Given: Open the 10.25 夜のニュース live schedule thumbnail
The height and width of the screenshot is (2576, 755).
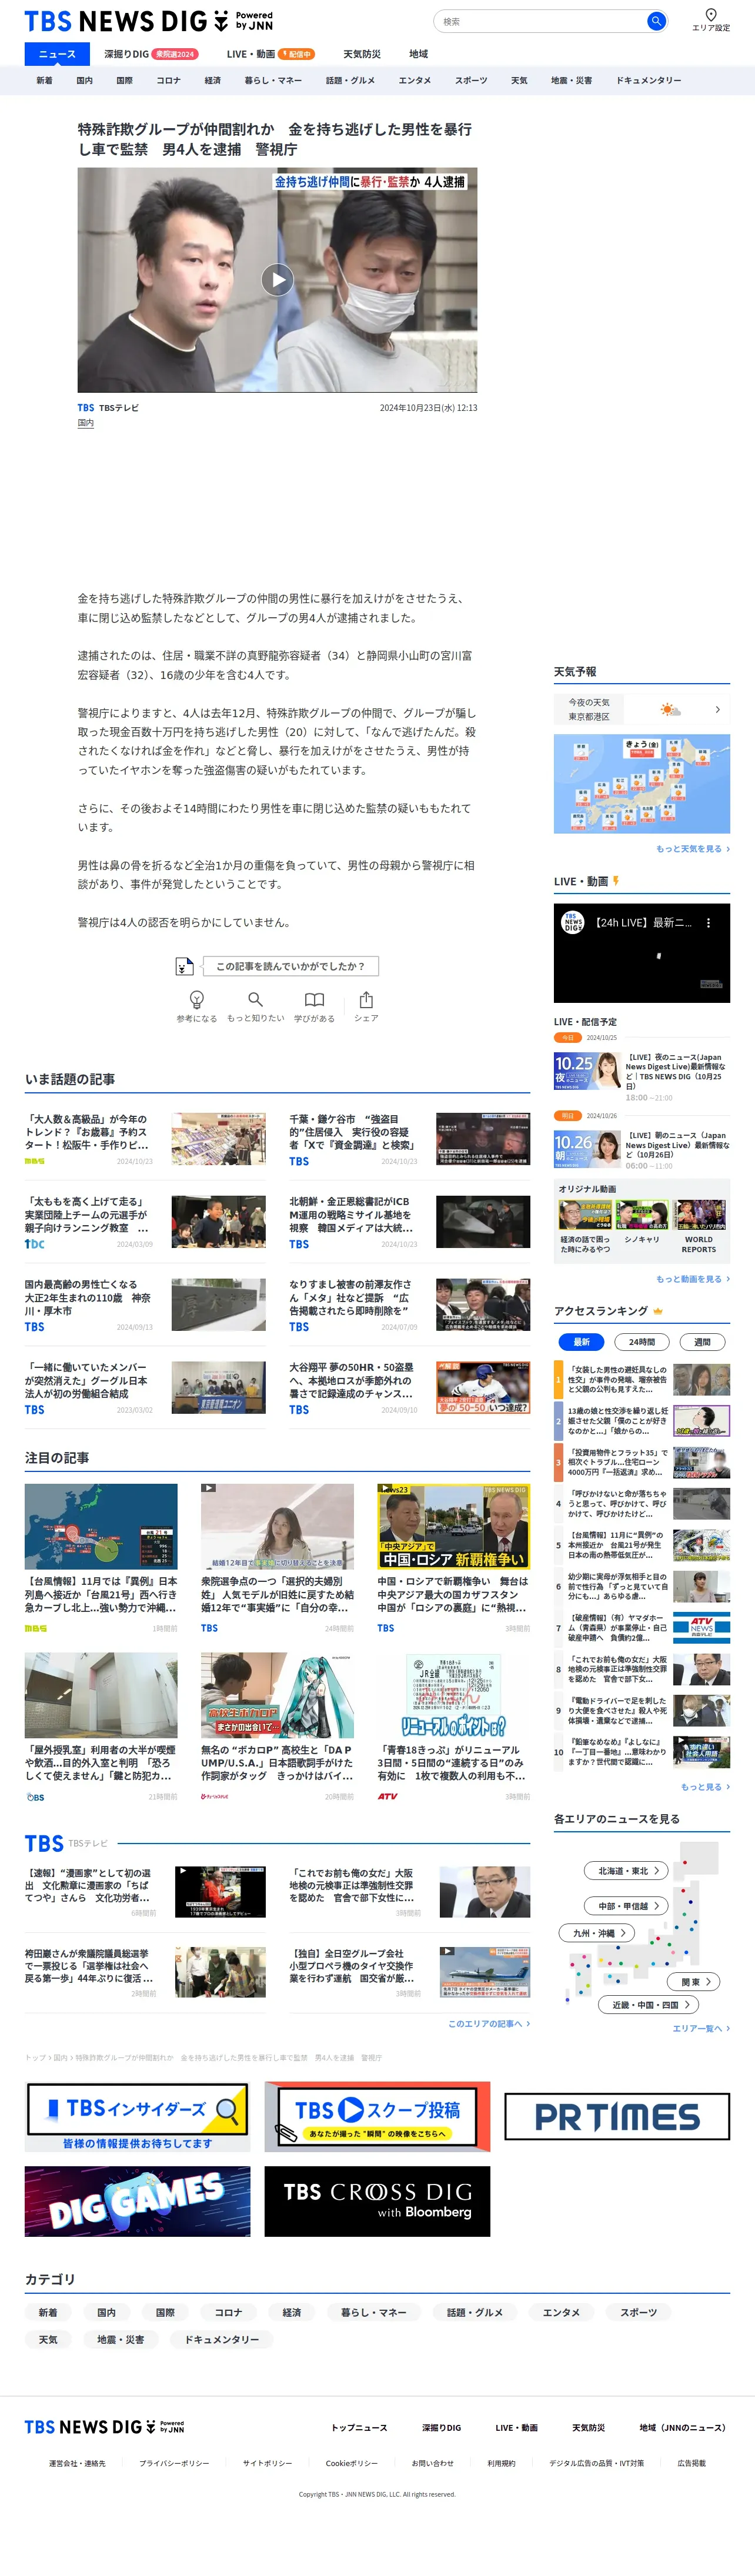Looking at the screenshot, I should tap(587, 1071).
